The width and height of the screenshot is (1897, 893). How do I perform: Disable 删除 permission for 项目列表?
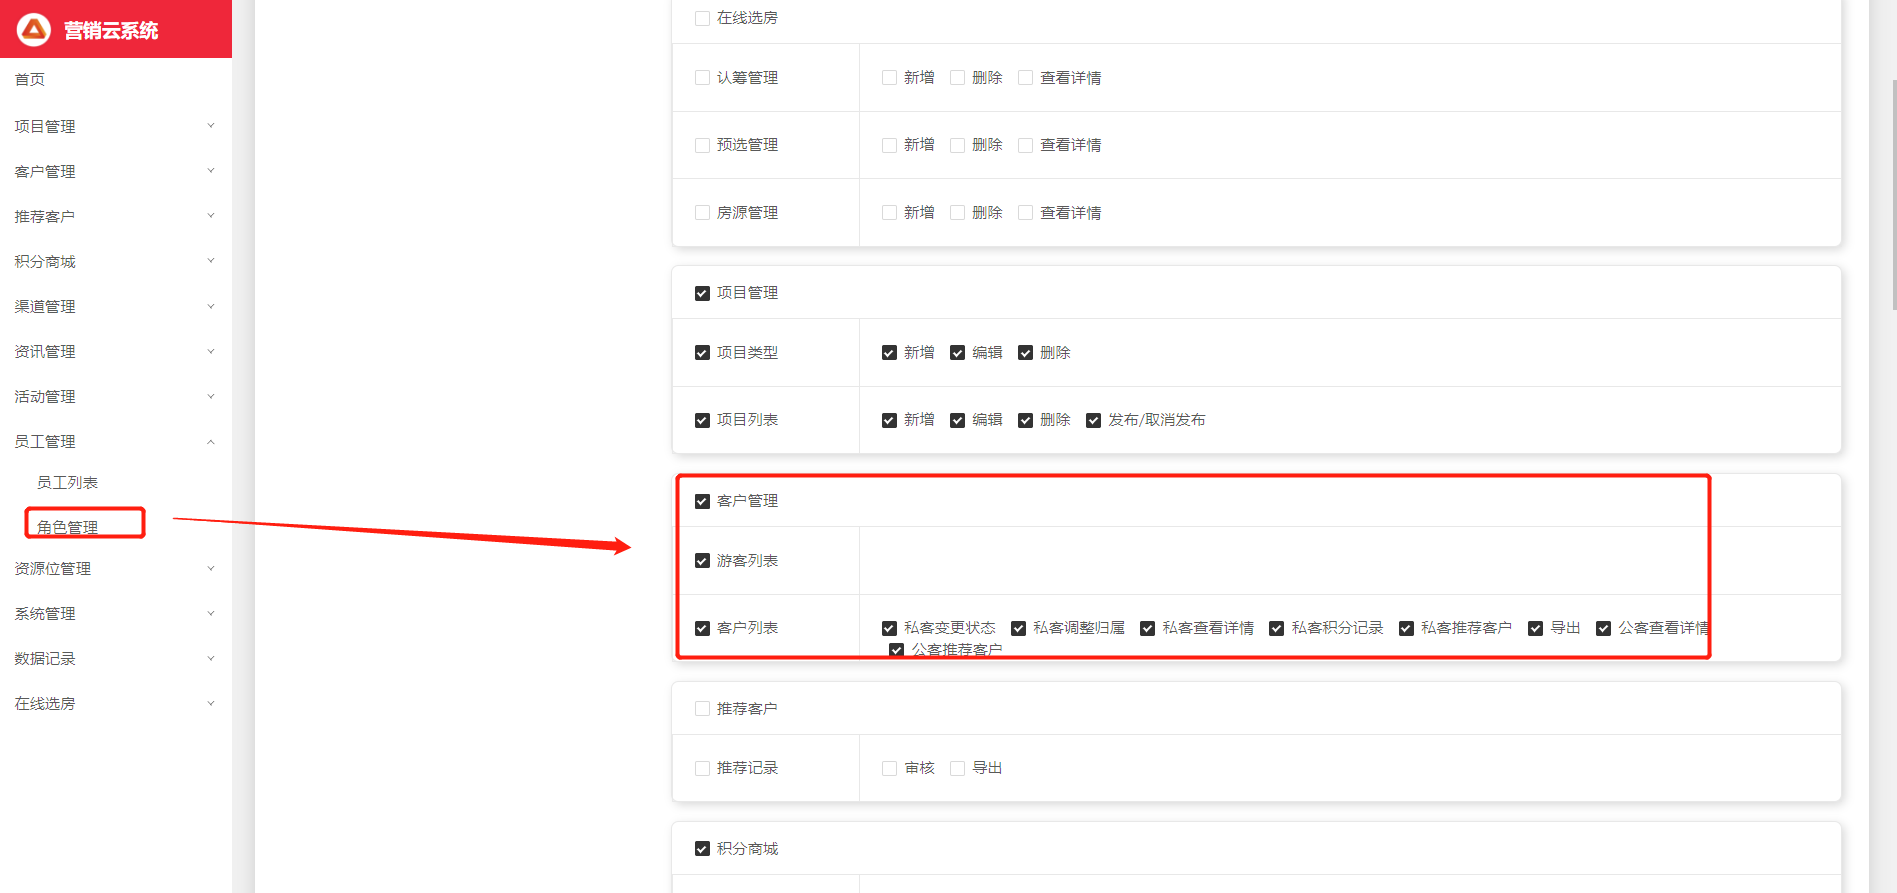(1025, 420)
